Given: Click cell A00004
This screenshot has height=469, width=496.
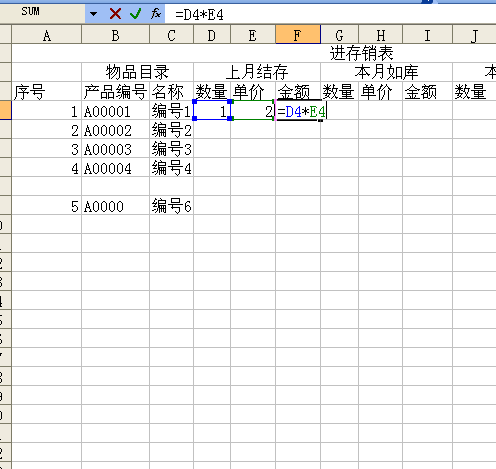Looking at the screenshot, I should [x=115, y=168].
